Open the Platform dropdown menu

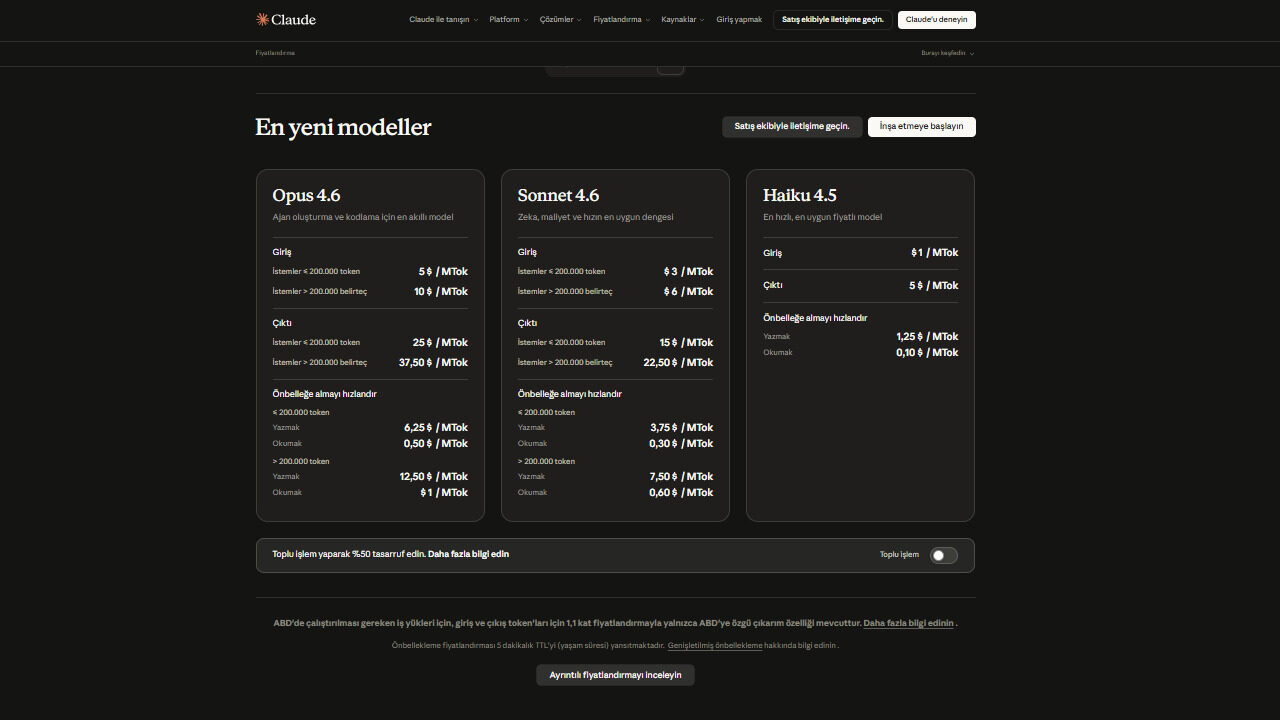coord(508,20)
